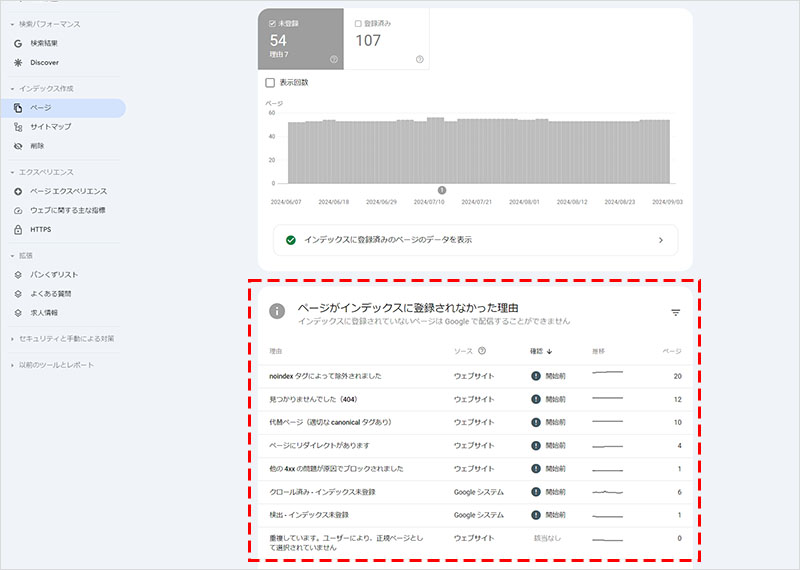Click the help icon in 未登録 card
Image resolution: width=800 pixels, height=570 pixels.
pyautogui.click(x=333, y=59)
